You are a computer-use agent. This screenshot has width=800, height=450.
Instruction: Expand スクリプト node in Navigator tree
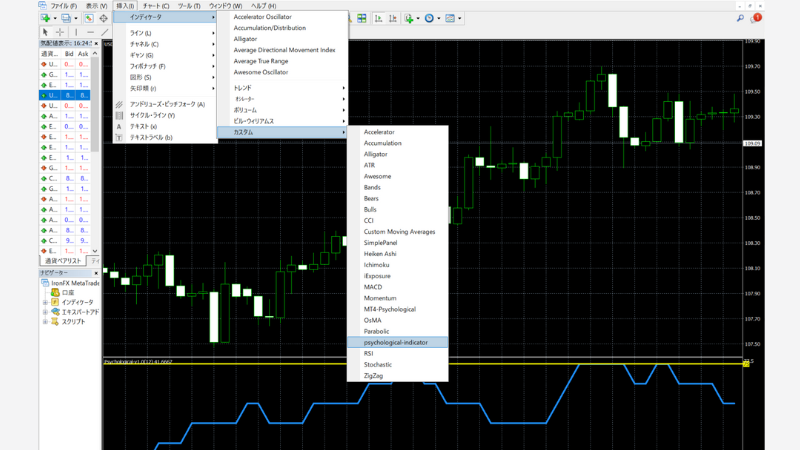tap(45, 321)
